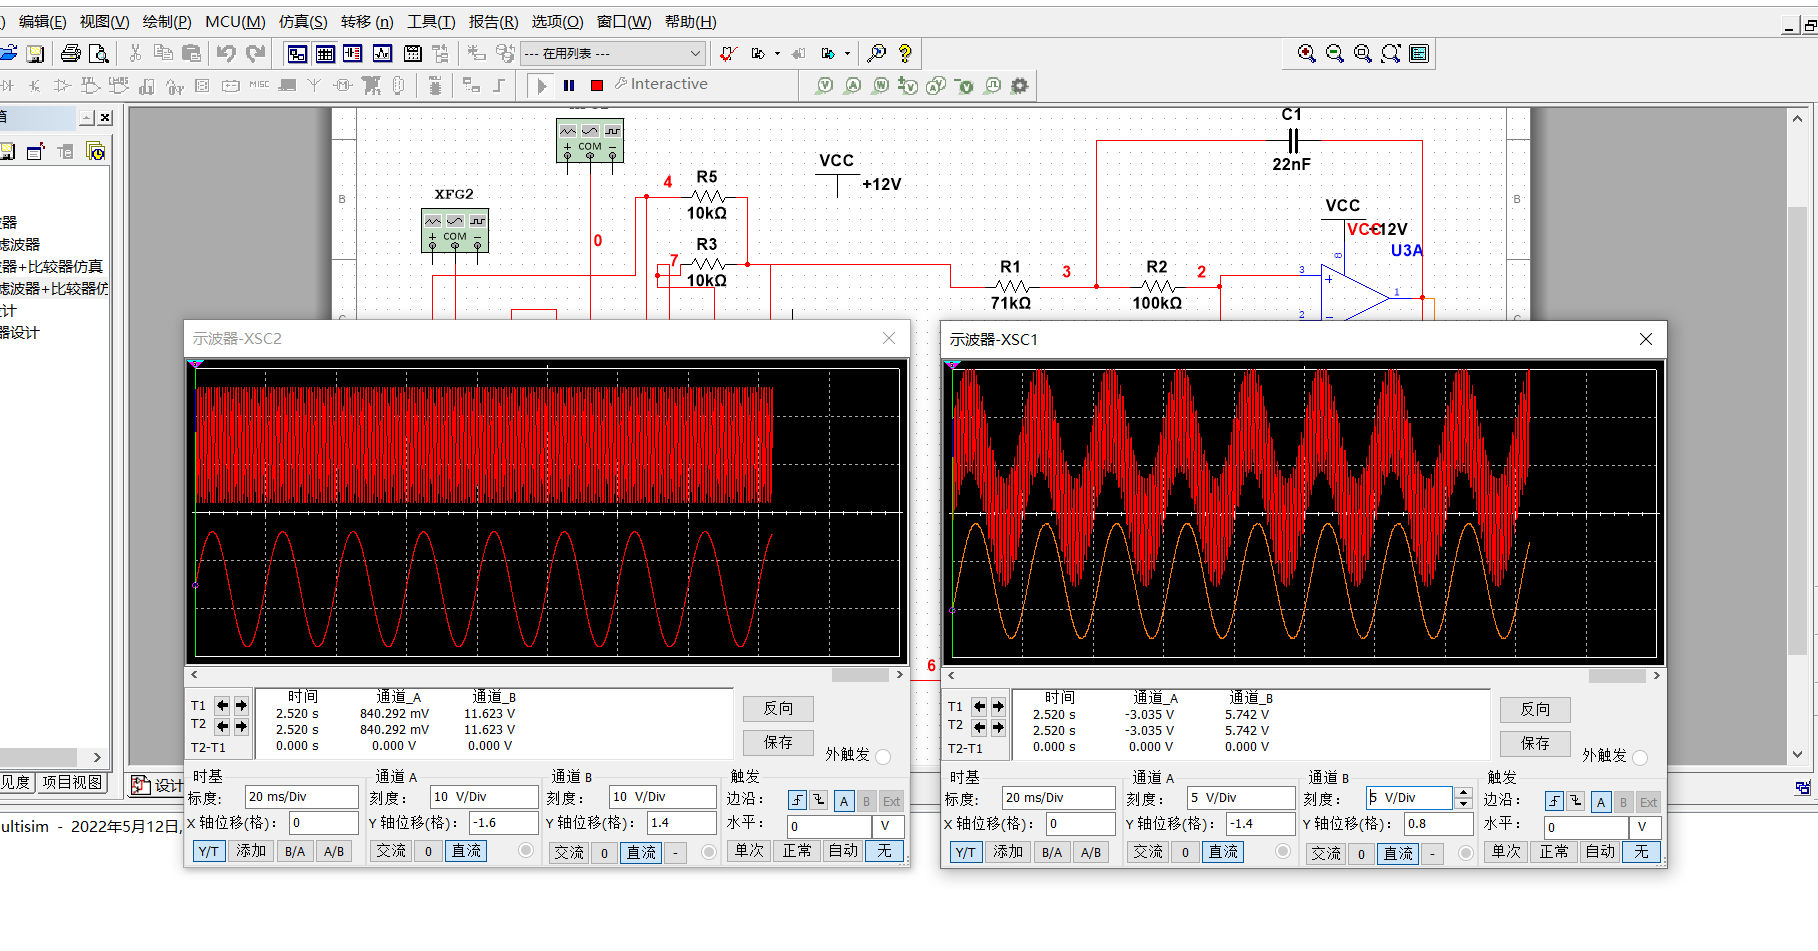Select Y/T mode in XSC2 timebase
Viewport: 1818px width, 951px height.
[208, 851]
